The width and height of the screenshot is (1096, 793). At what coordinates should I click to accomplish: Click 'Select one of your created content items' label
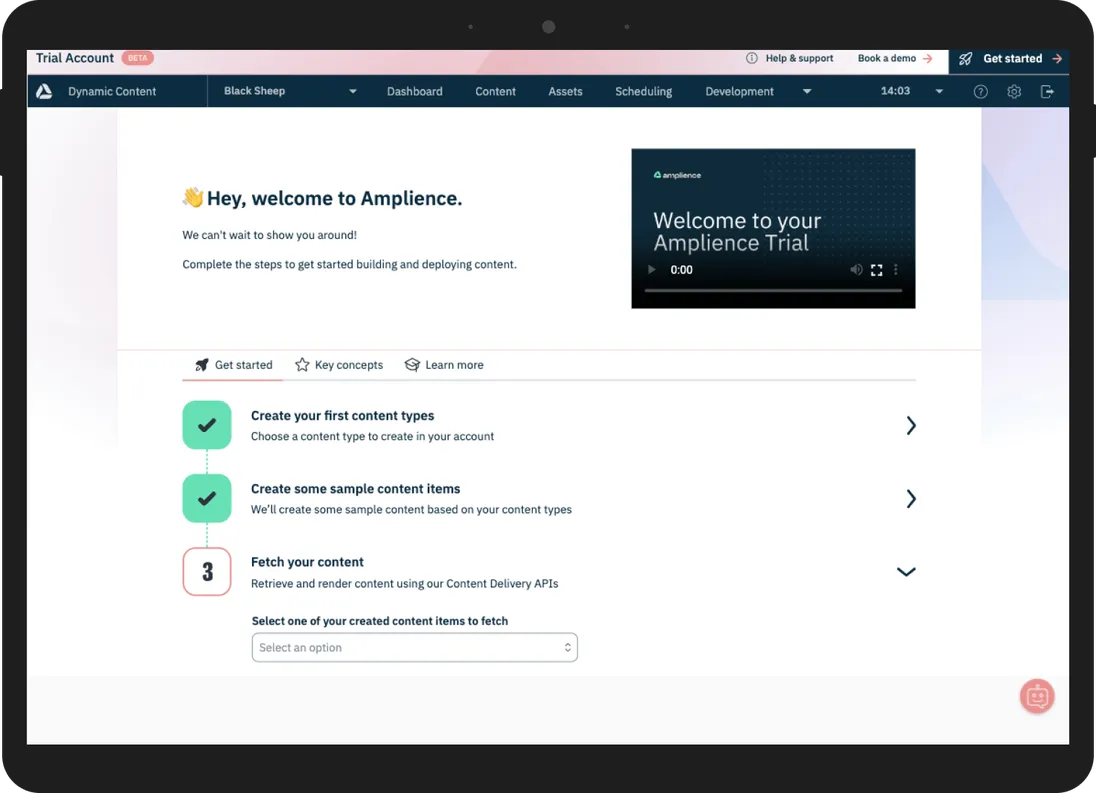[380, 621]
